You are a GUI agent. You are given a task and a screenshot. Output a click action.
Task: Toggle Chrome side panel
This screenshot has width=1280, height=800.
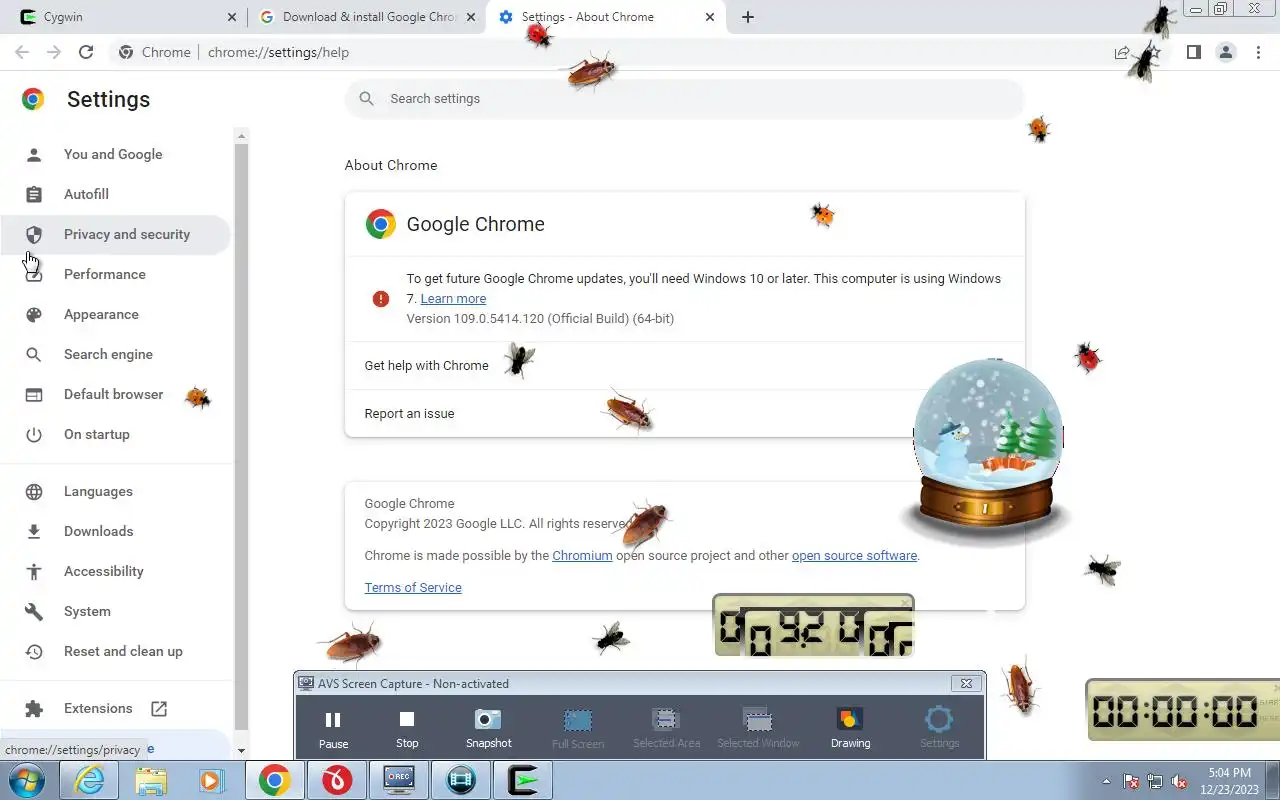[x=1193, y=52]
